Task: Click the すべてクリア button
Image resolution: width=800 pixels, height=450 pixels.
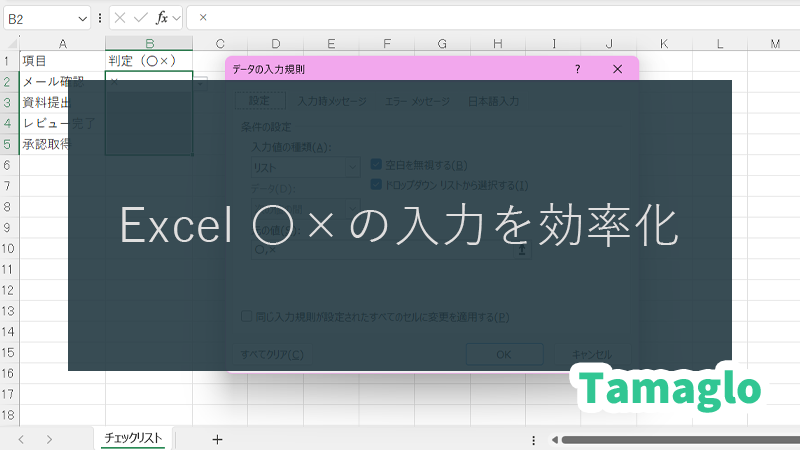Action: click(272, 354)
